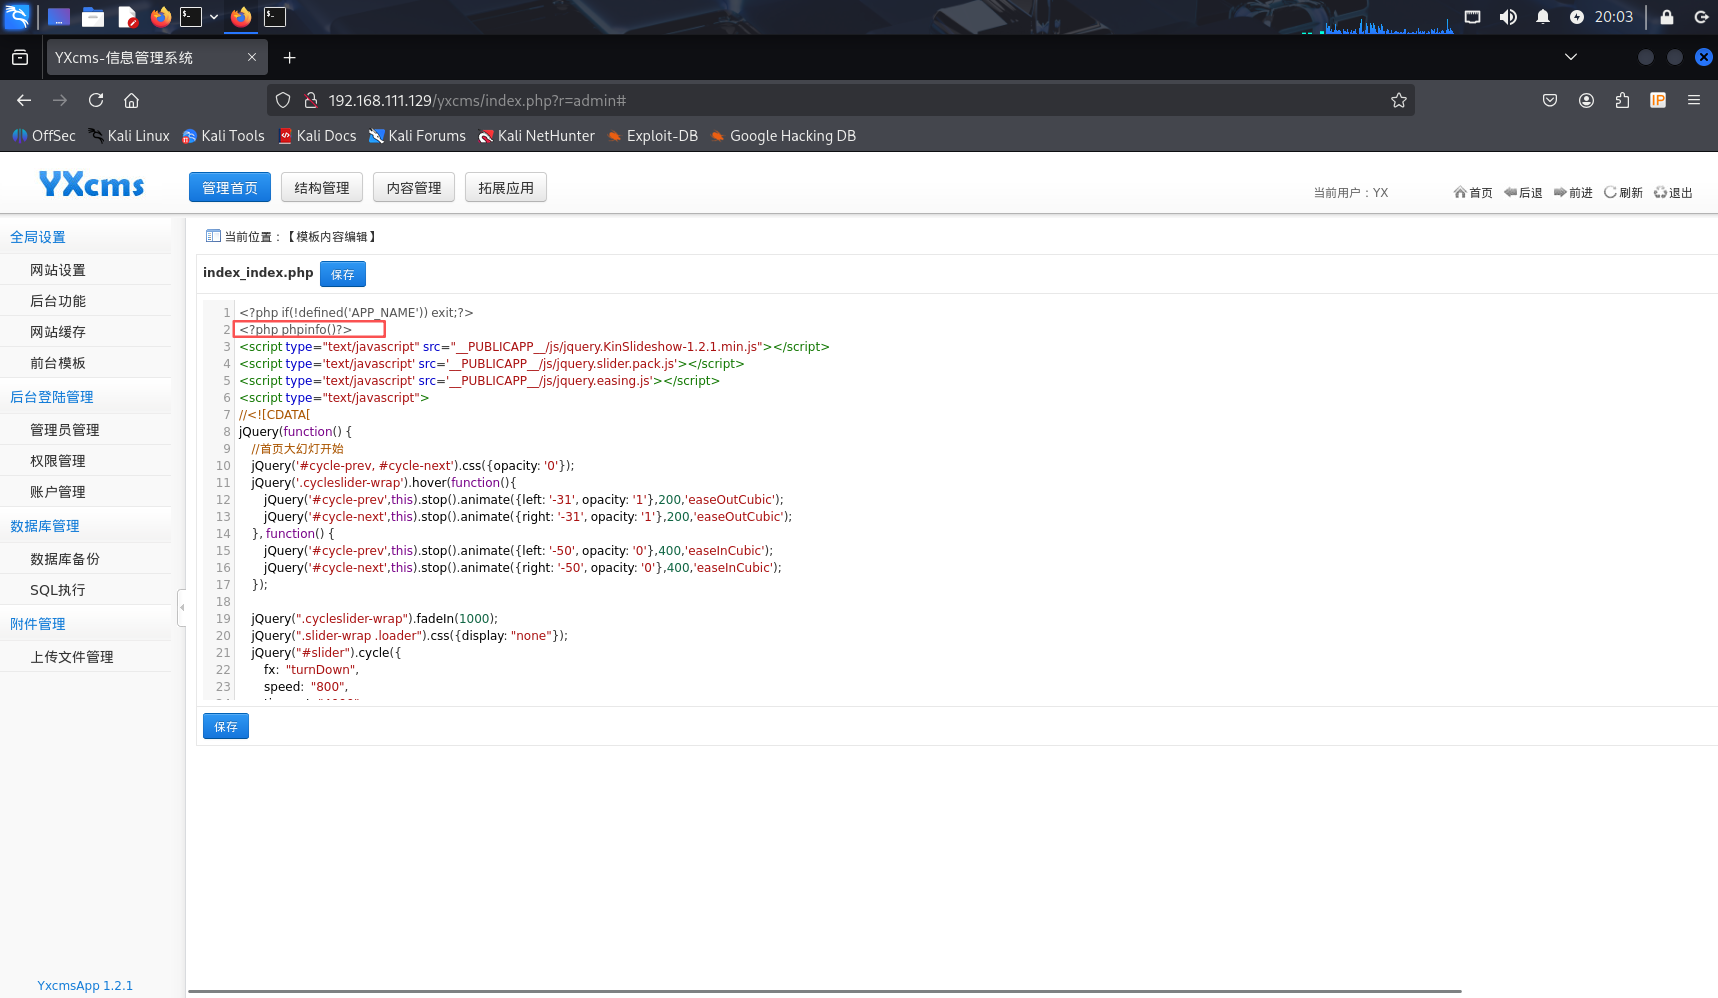Open 后台功能 in the sidebar
Image resolution: width=1718 pixels, height=998 pixels.
[x=58, y=301]
